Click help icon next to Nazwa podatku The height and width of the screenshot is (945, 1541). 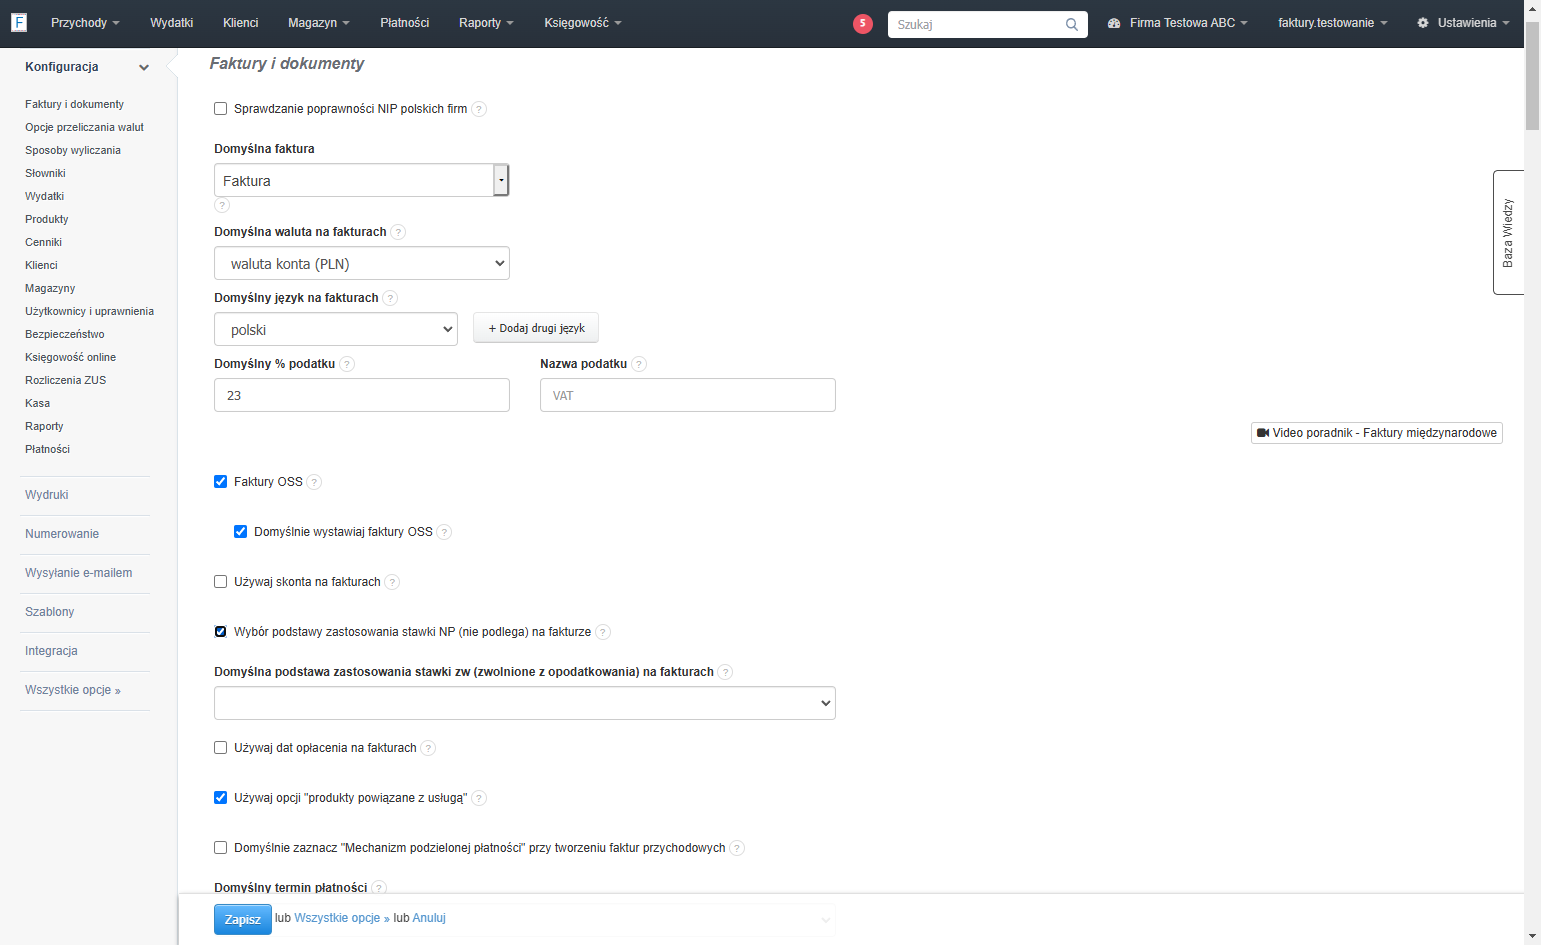(639, 364)
